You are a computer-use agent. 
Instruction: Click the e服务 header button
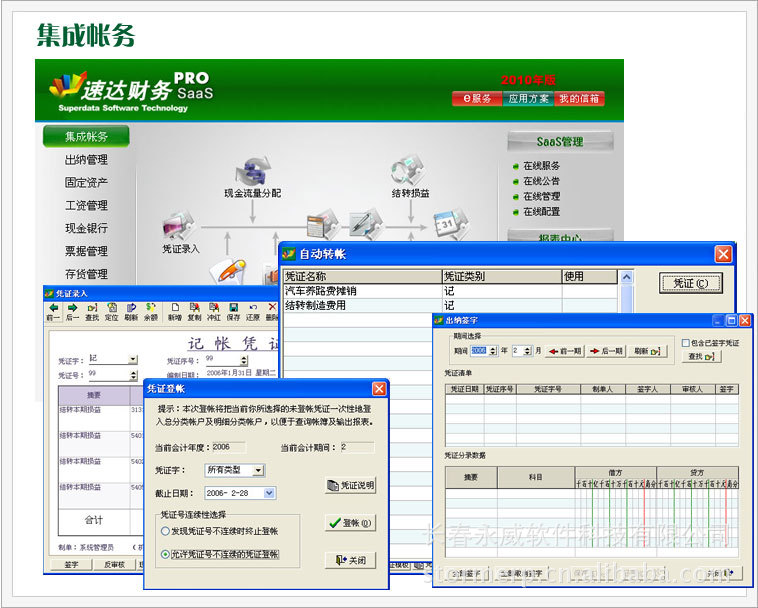click(x=477, y=99)
